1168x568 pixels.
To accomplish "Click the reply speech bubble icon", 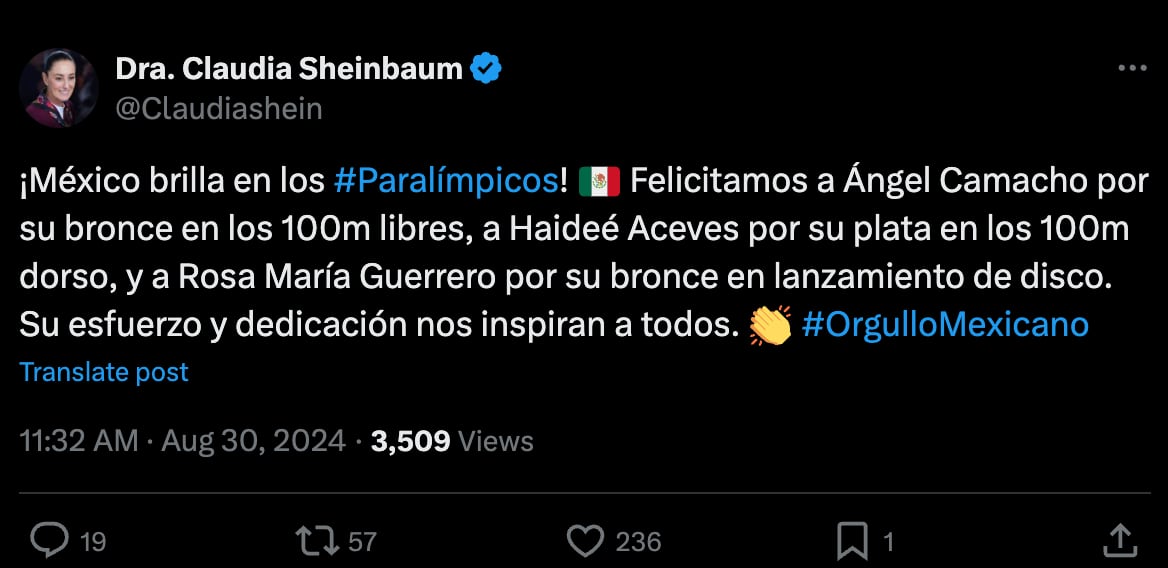I will coord(48,541).
